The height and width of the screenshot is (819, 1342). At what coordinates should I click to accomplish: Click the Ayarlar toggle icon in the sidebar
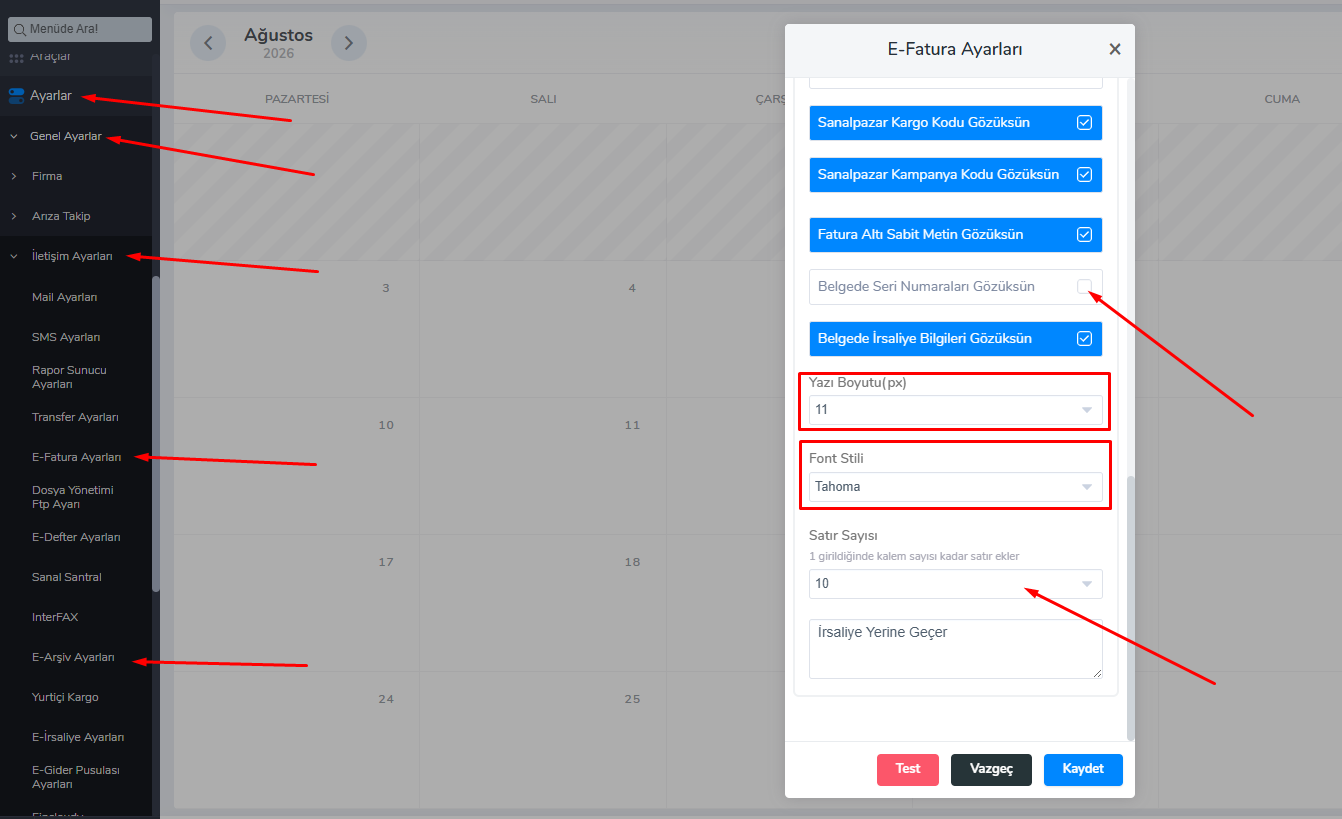coord(16,96)
